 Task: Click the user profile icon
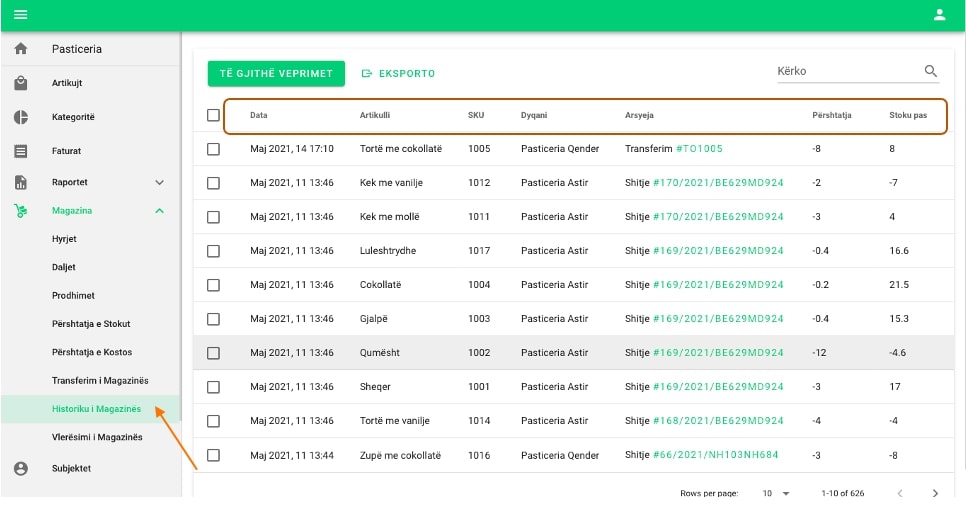coord(939,15)
